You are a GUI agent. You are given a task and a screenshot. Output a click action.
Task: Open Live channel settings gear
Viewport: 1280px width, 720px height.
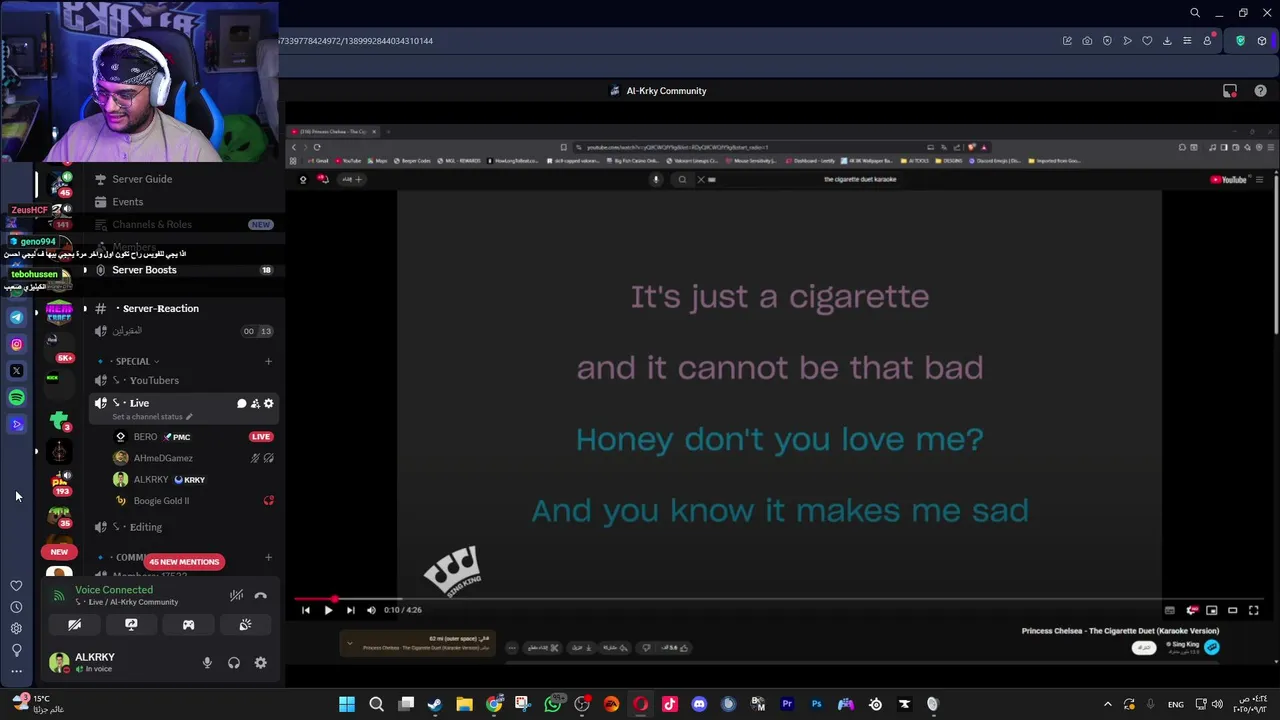pyautogui.click(x=268, y=404)
